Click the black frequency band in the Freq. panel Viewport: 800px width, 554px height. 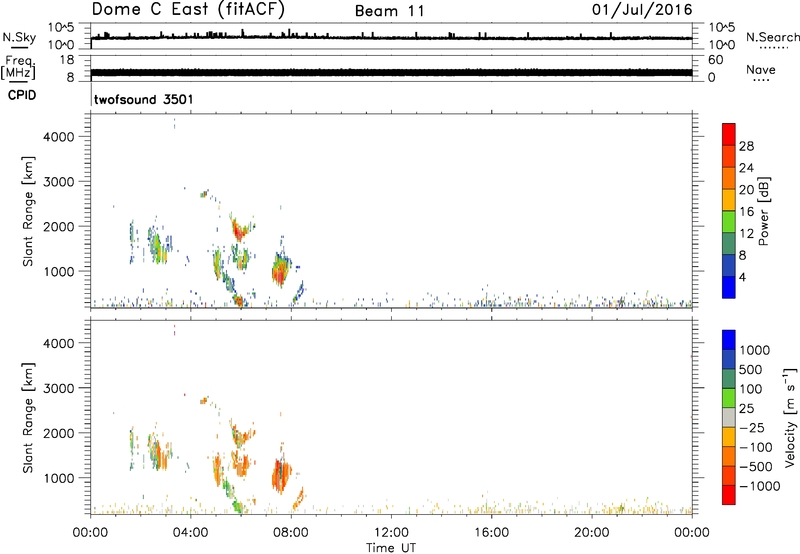[391, 72]
